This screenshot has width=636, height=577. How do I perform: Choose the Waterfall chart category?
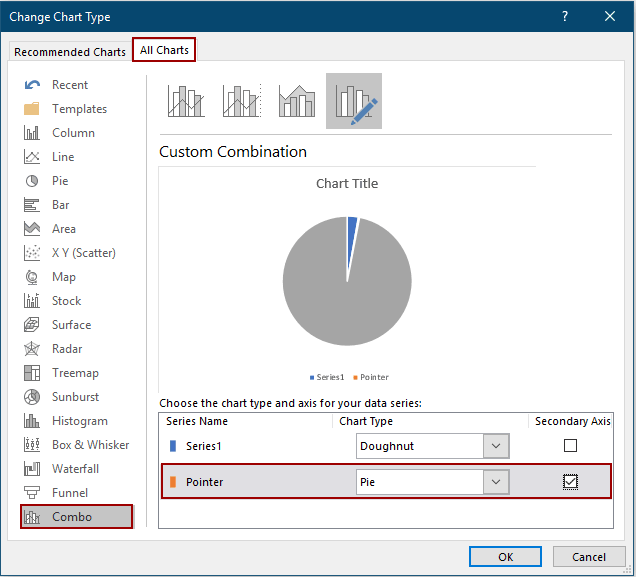(x=76, y=469)
